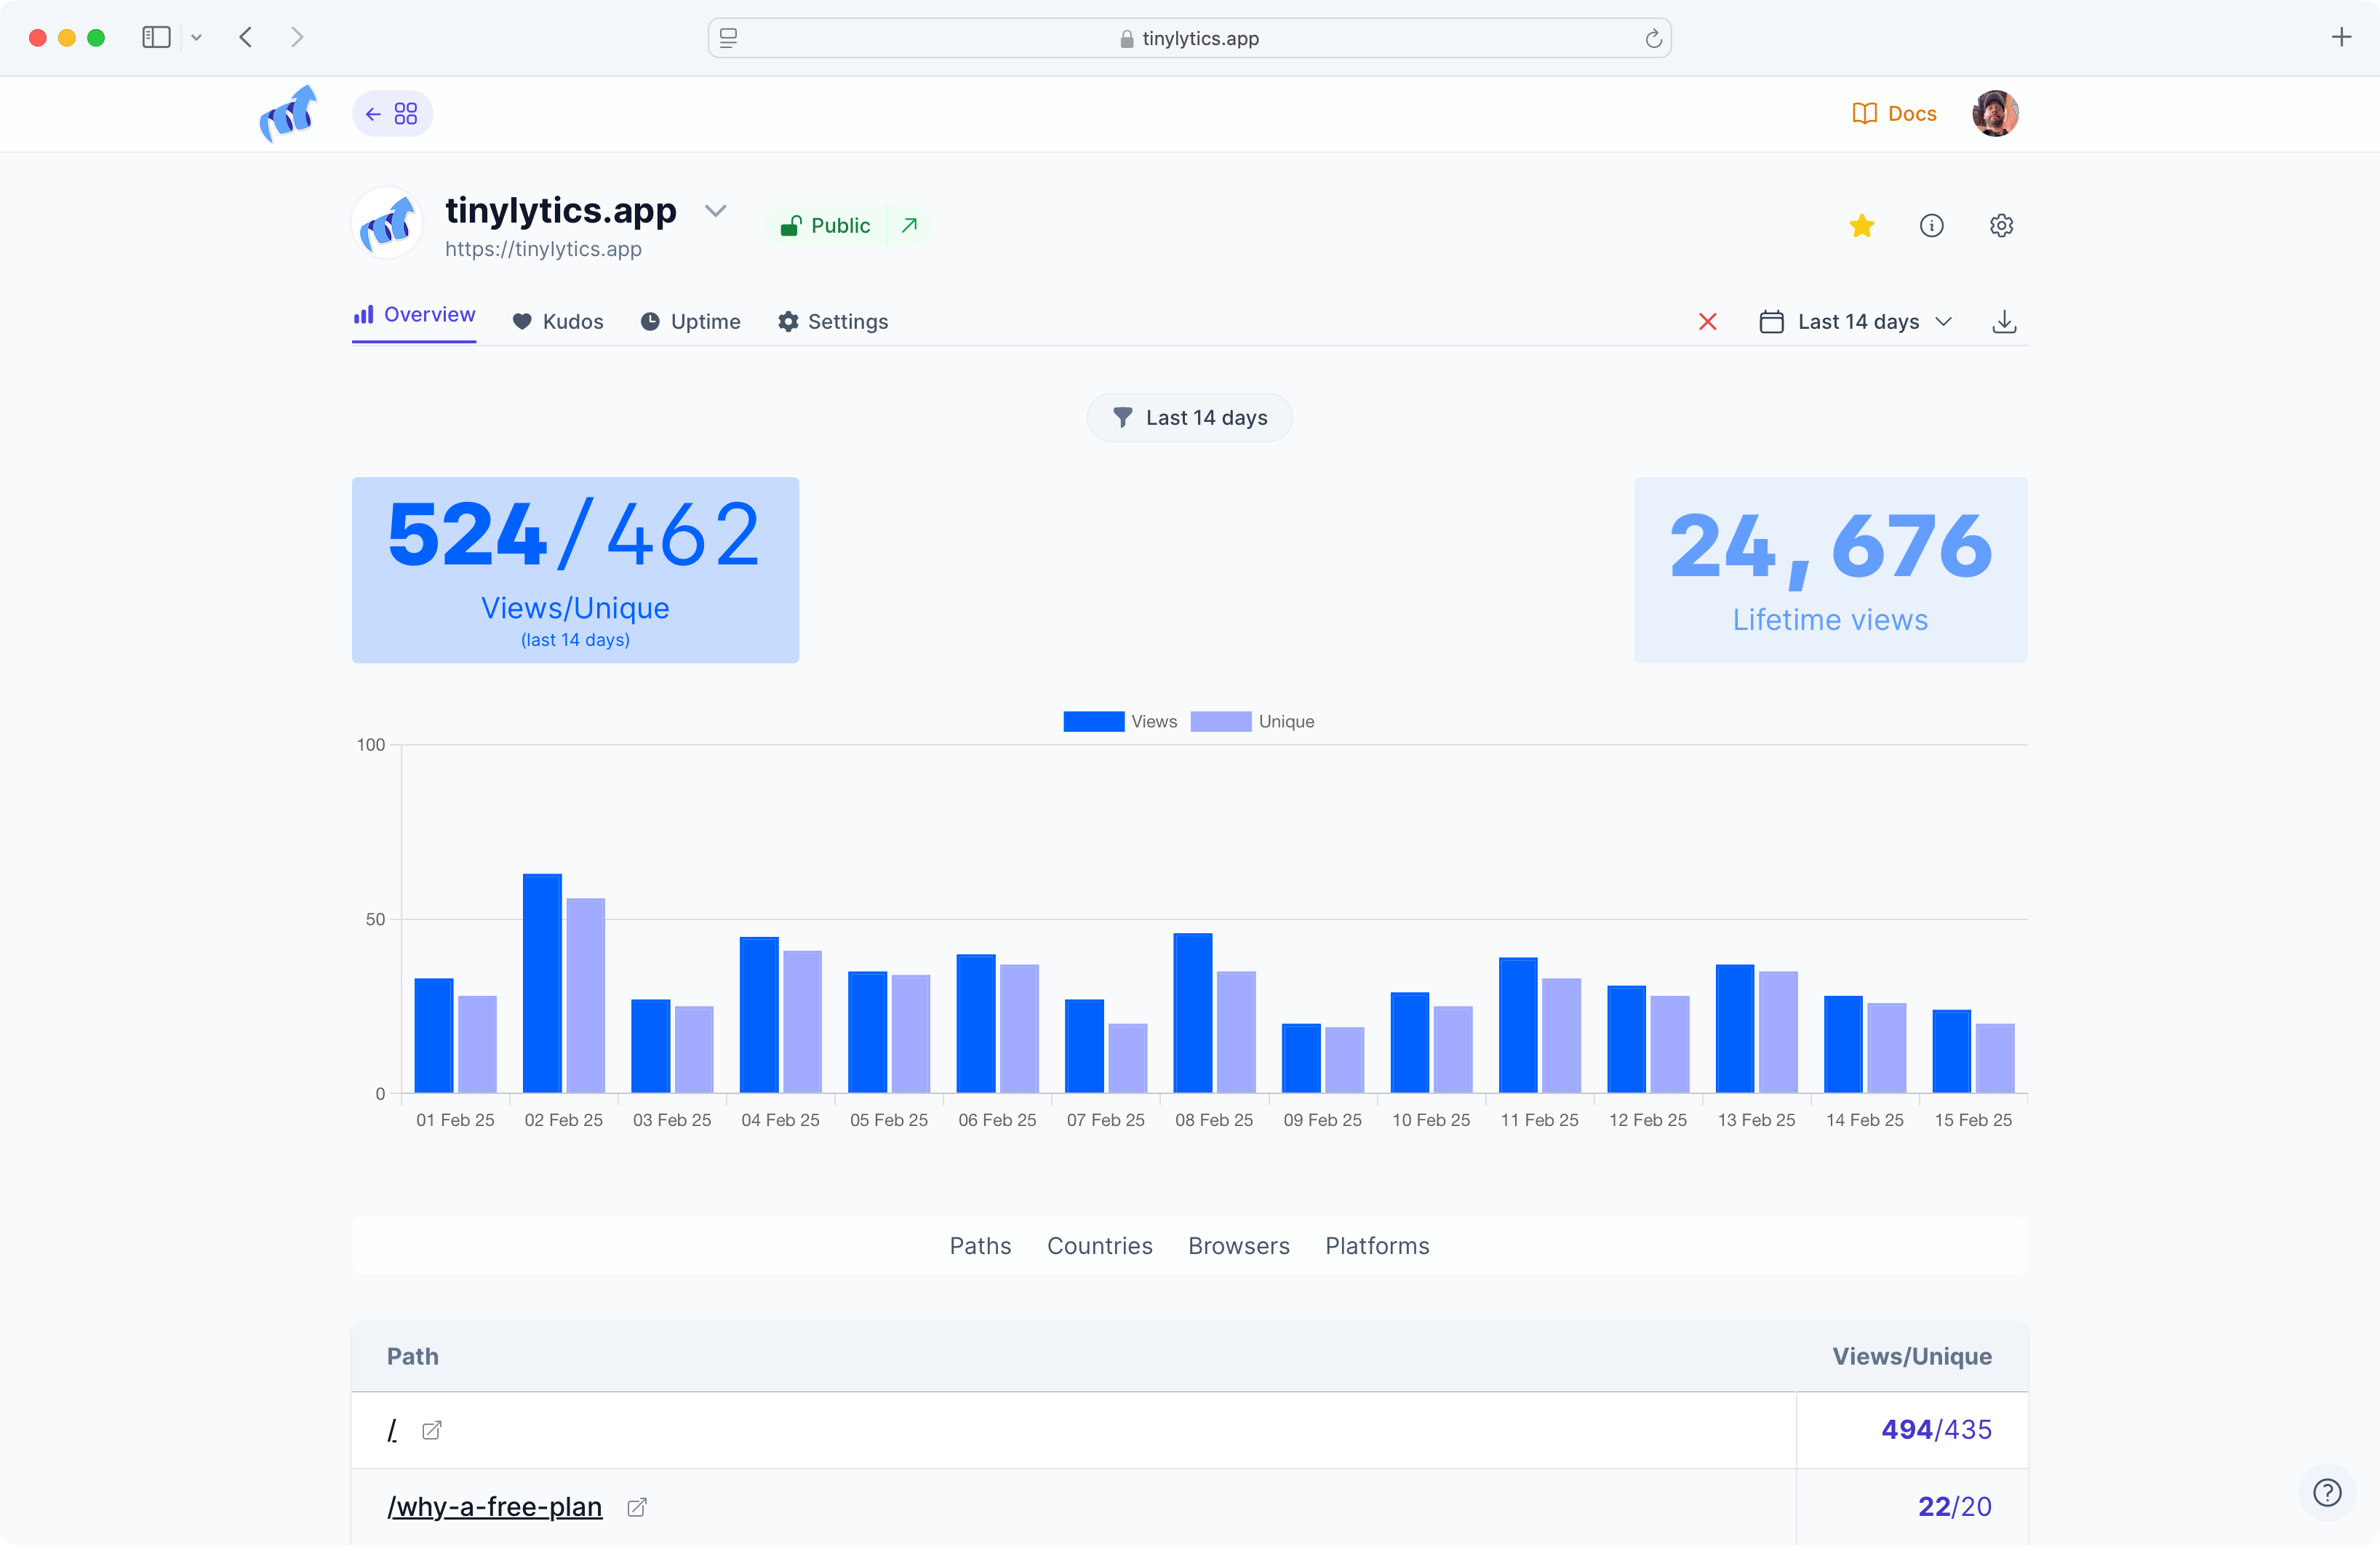
Task: Click the Last 14 days filter pill
Action: point(1190,418)
